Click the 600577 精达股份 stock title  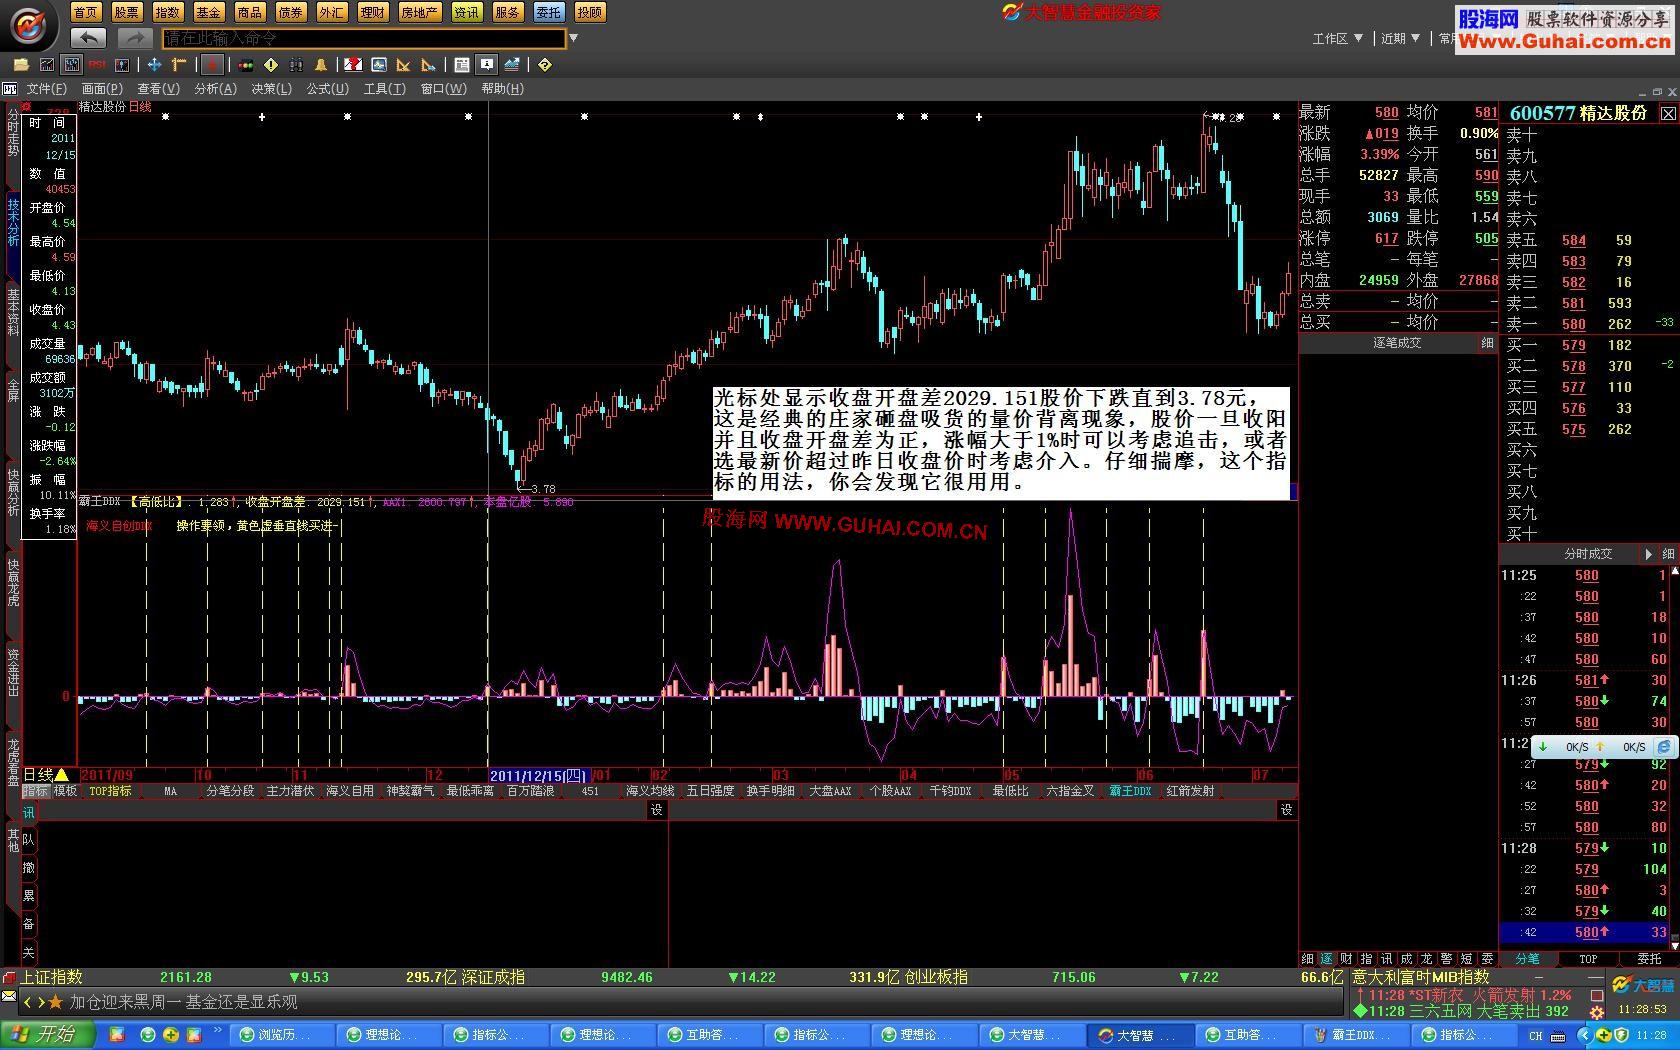pos(1578,113)
